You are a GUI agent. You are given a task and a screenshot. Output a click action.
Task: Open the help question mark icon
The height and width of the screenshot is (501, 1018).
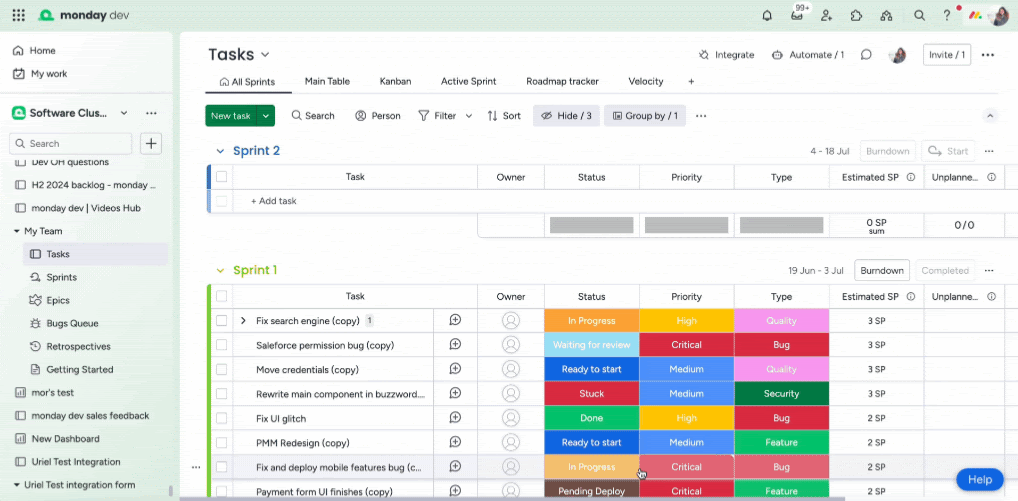tap(947, 16)
